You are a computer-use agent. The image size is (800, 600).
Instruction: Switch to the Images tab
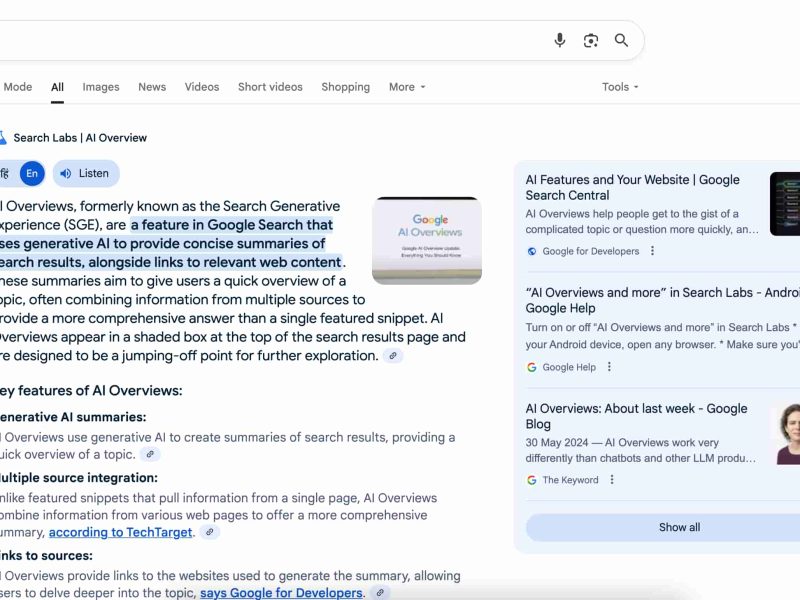click(x=101, y=87)
